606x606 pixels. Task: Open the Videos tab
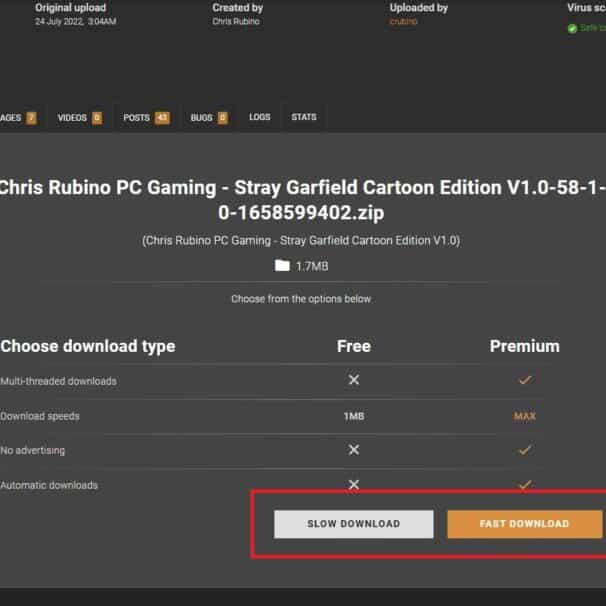pos(79,117)
